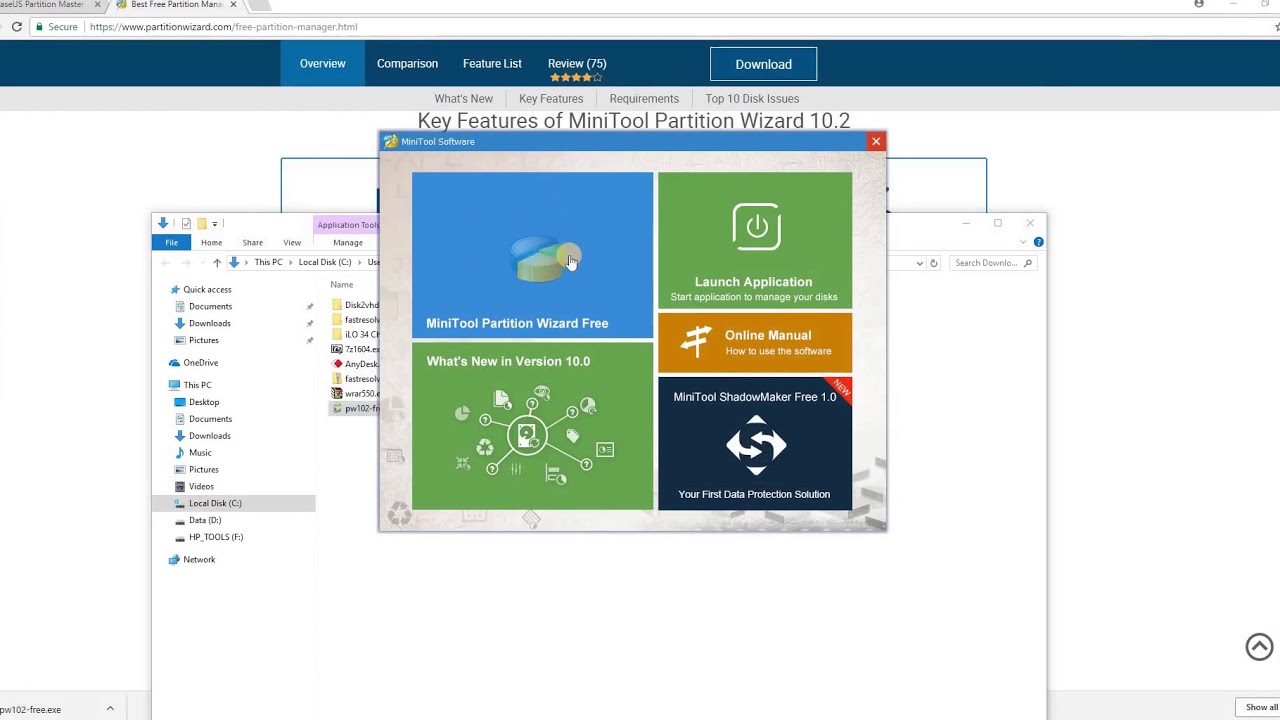Screen dimensions: 1280x720
Task: Switch to the EaseUS Partition Master tab
Action: click(42, 5)
